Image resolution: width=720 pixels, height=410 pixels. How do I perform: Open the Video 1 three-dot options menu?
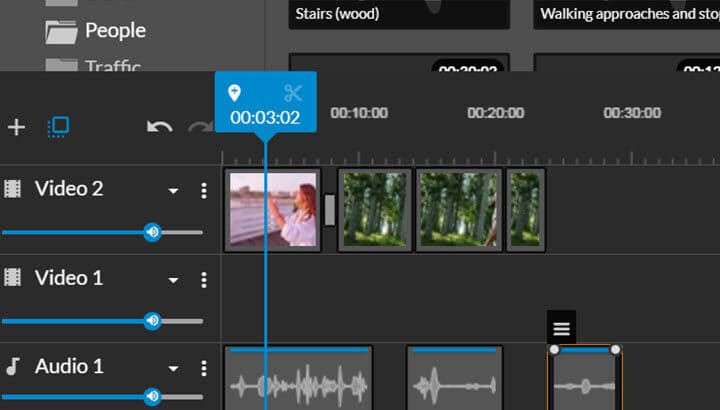[x=204, y=279]
